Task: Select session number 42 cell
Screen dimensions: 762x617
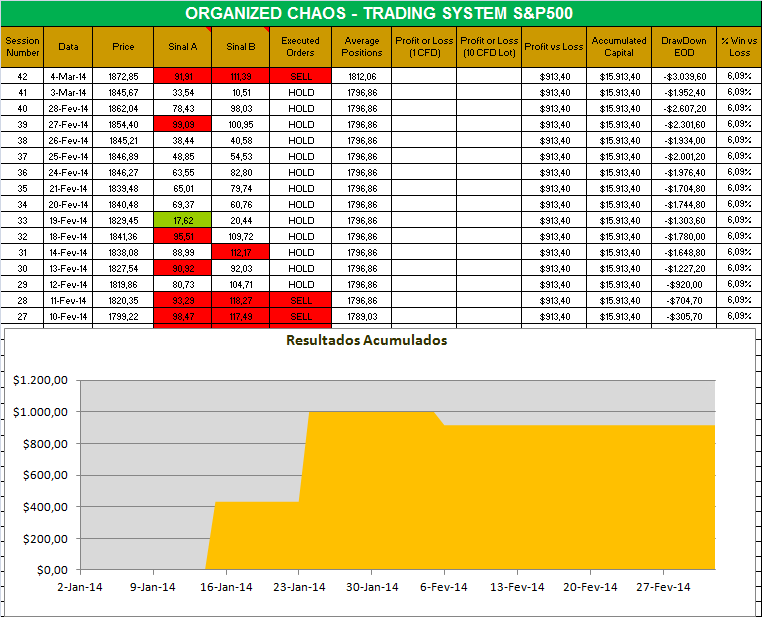Action: click(x=22, y=76)
